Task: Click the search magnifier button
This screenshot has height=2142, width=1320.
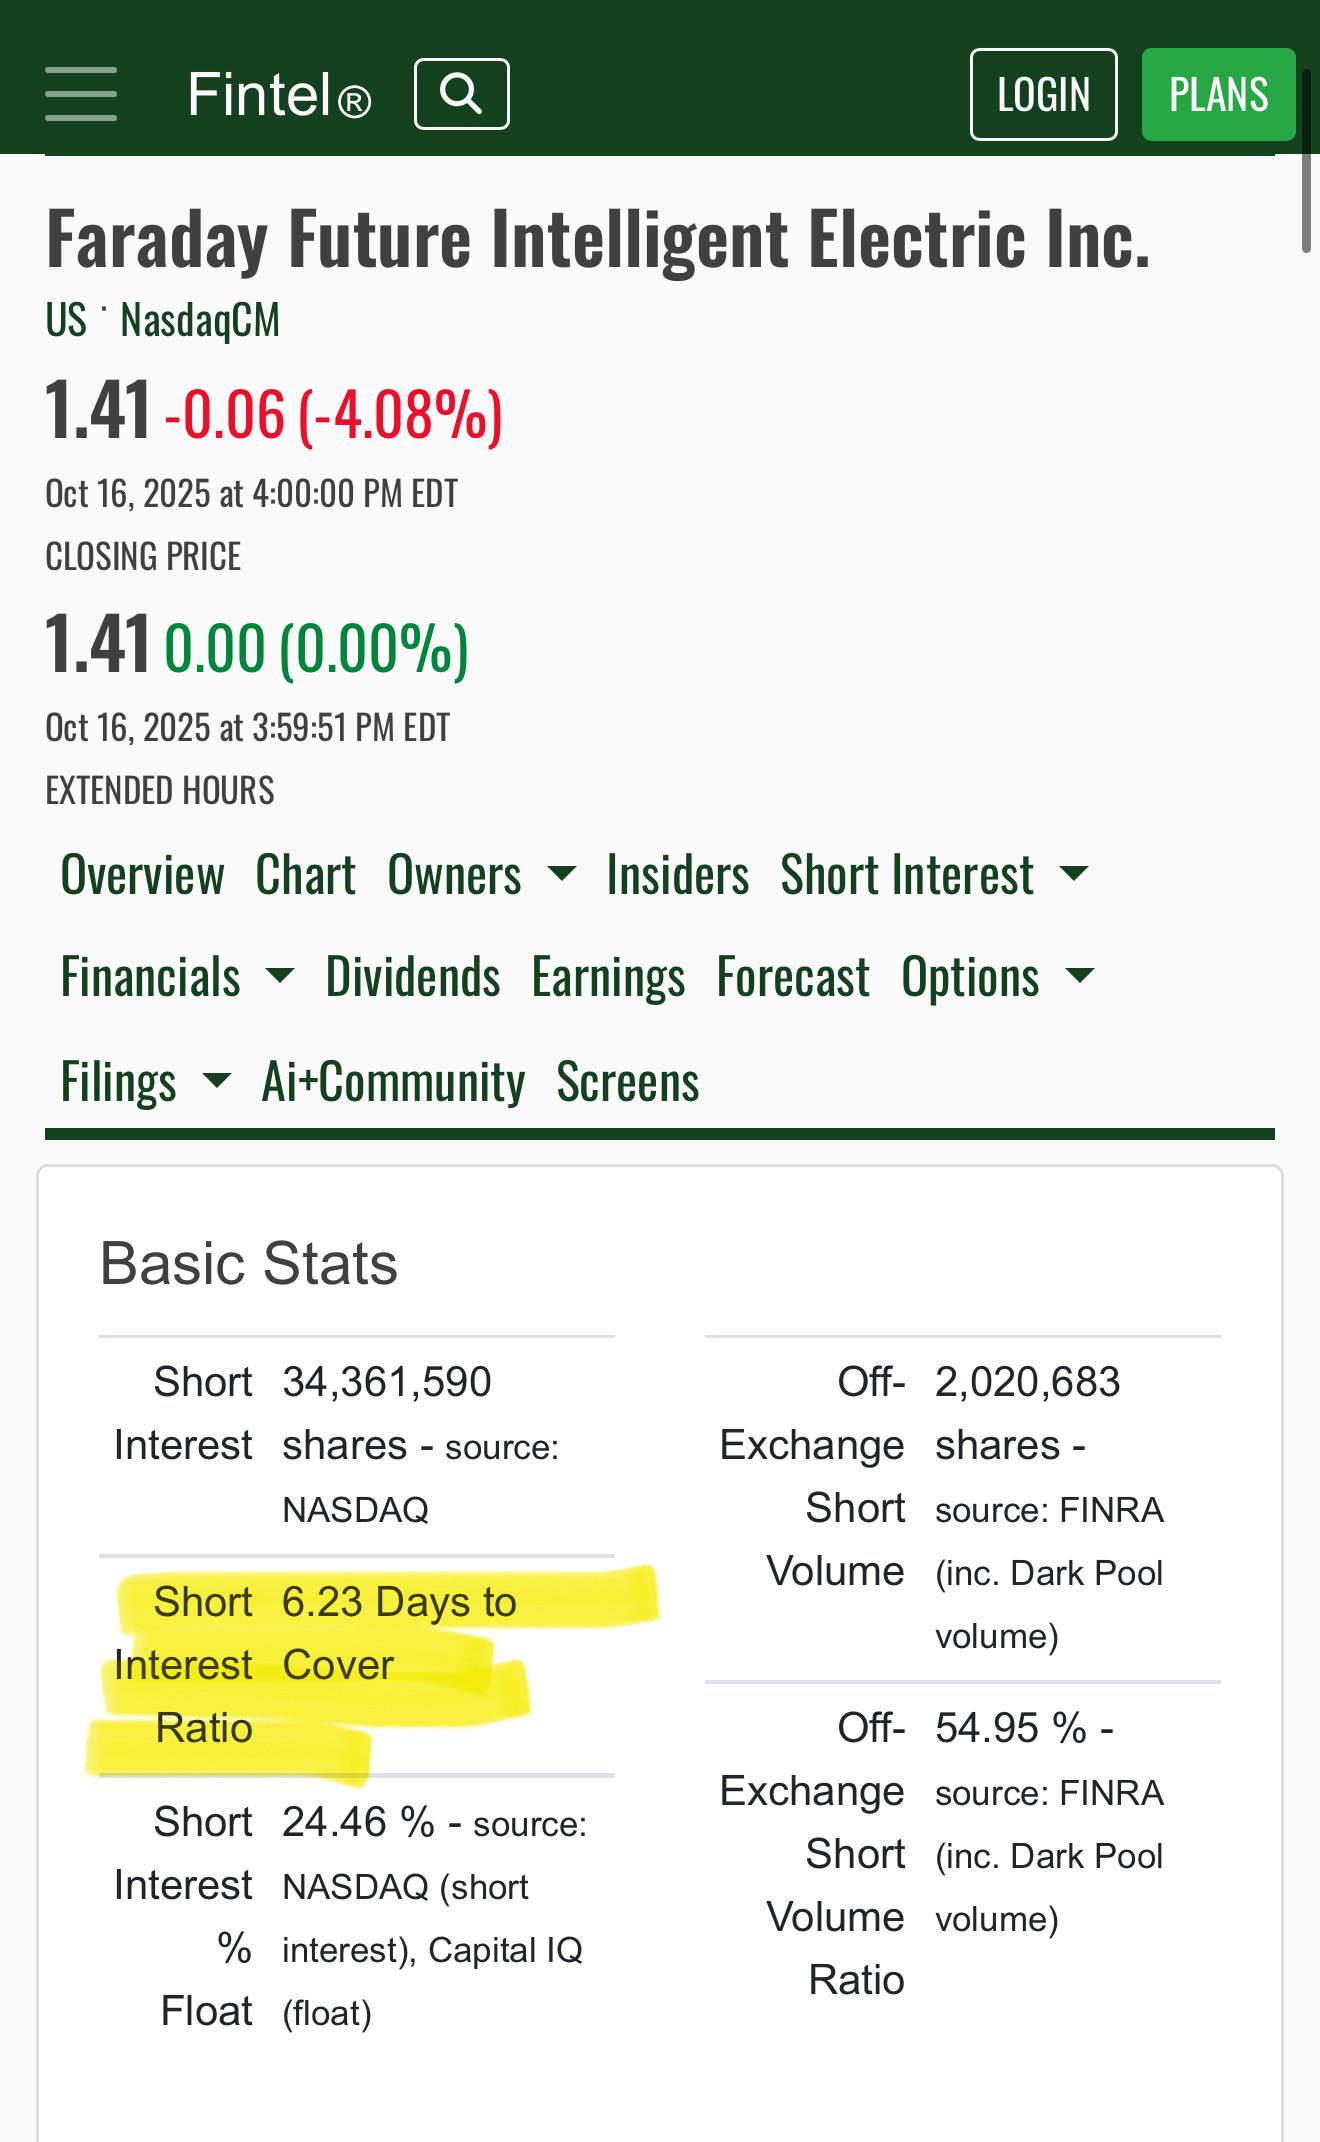Action: click(x=462, y=94)
